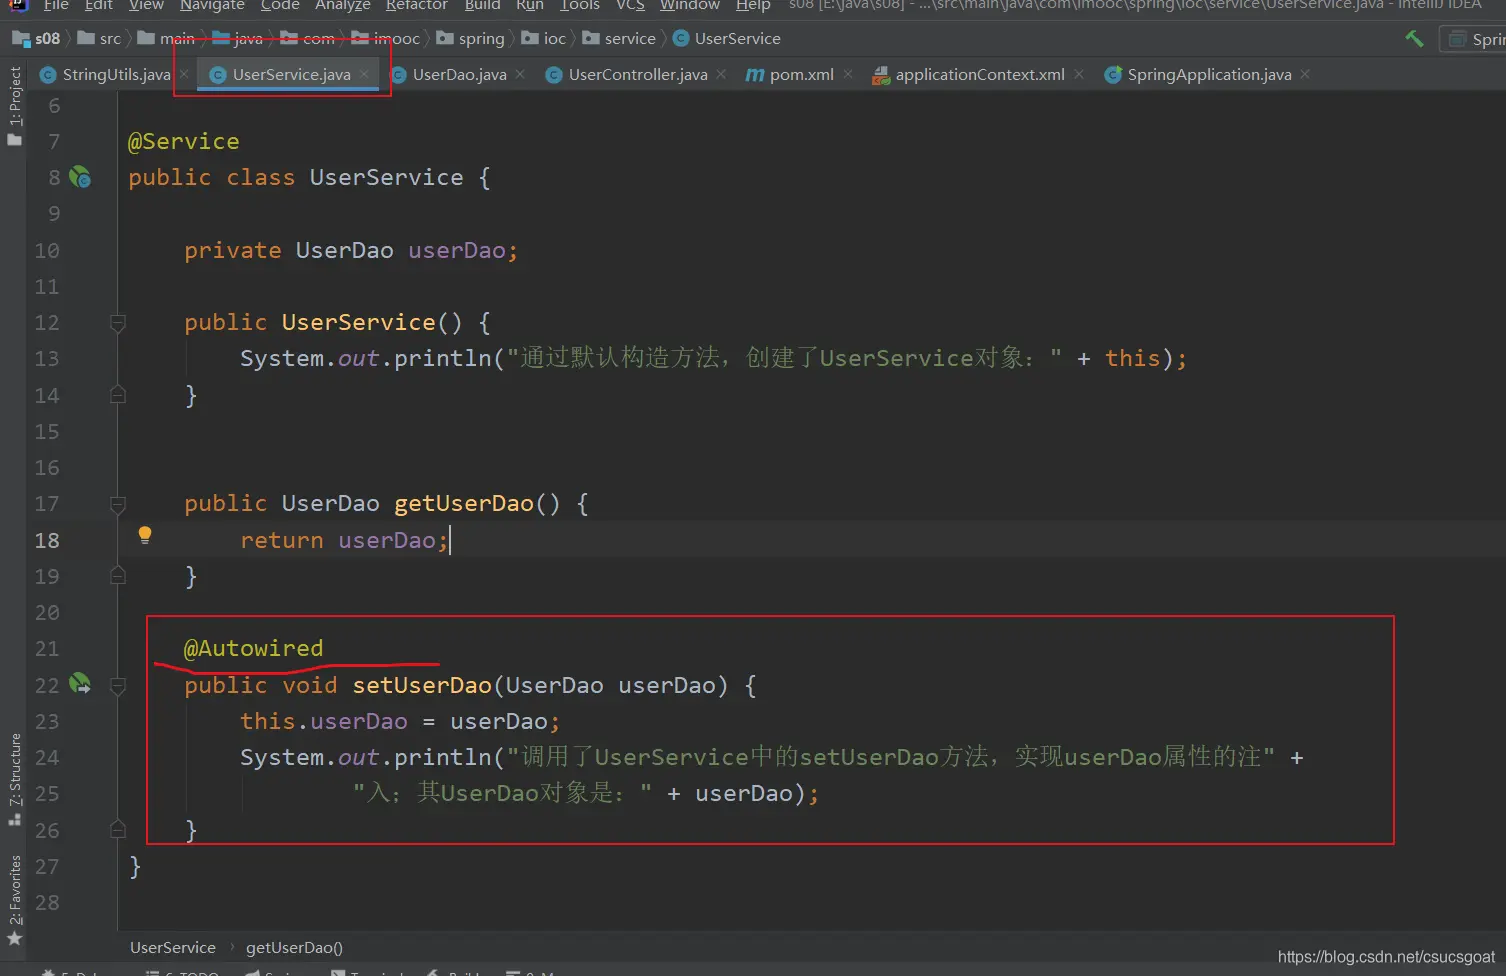This screenshot has height=976, width=1506.
Task: Click the yellow lightbulb intention icon
Action: [x=145, y=535]
